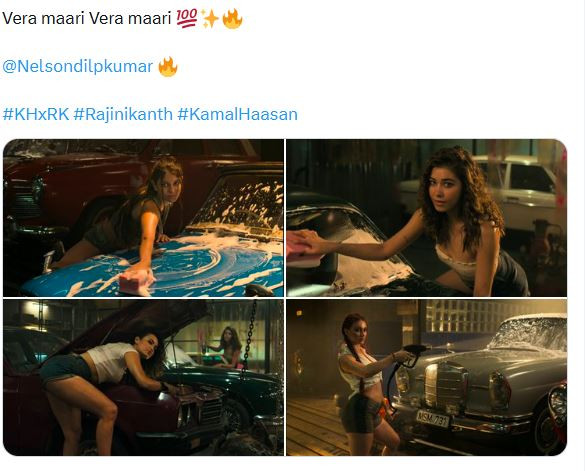Expand the photo of the silver Mercedes being pressure-washed
This screenshot has width=585, height=471.
pyautogui.click(x=426, y=377)
